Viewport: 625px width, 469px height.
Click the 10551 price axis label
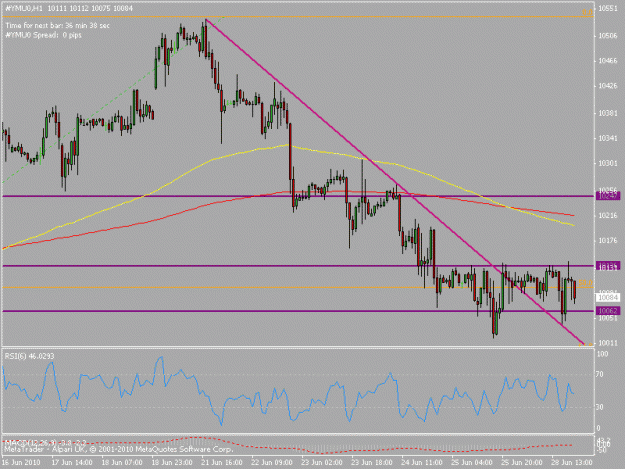(608, 8)
